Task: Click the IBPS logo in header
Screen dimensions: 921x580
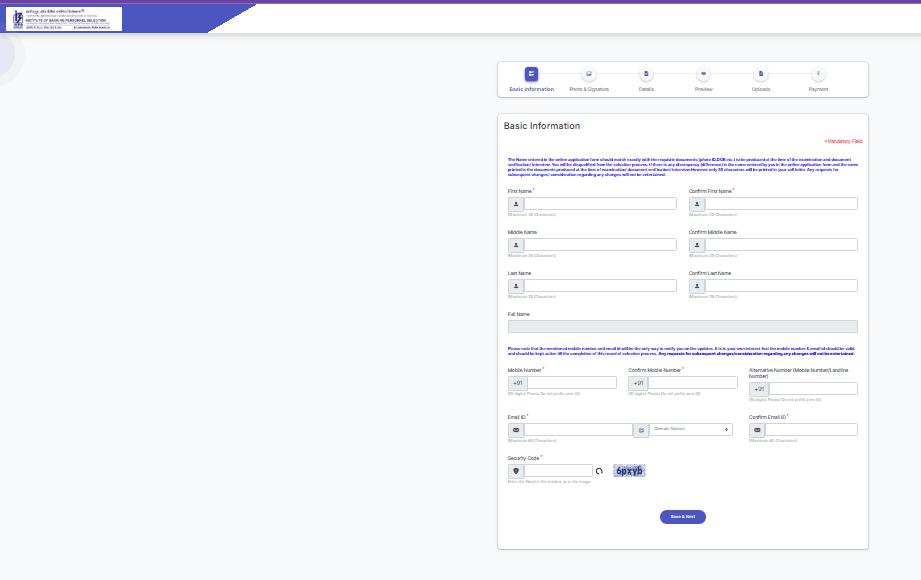Action: click(x=64, y=18)
